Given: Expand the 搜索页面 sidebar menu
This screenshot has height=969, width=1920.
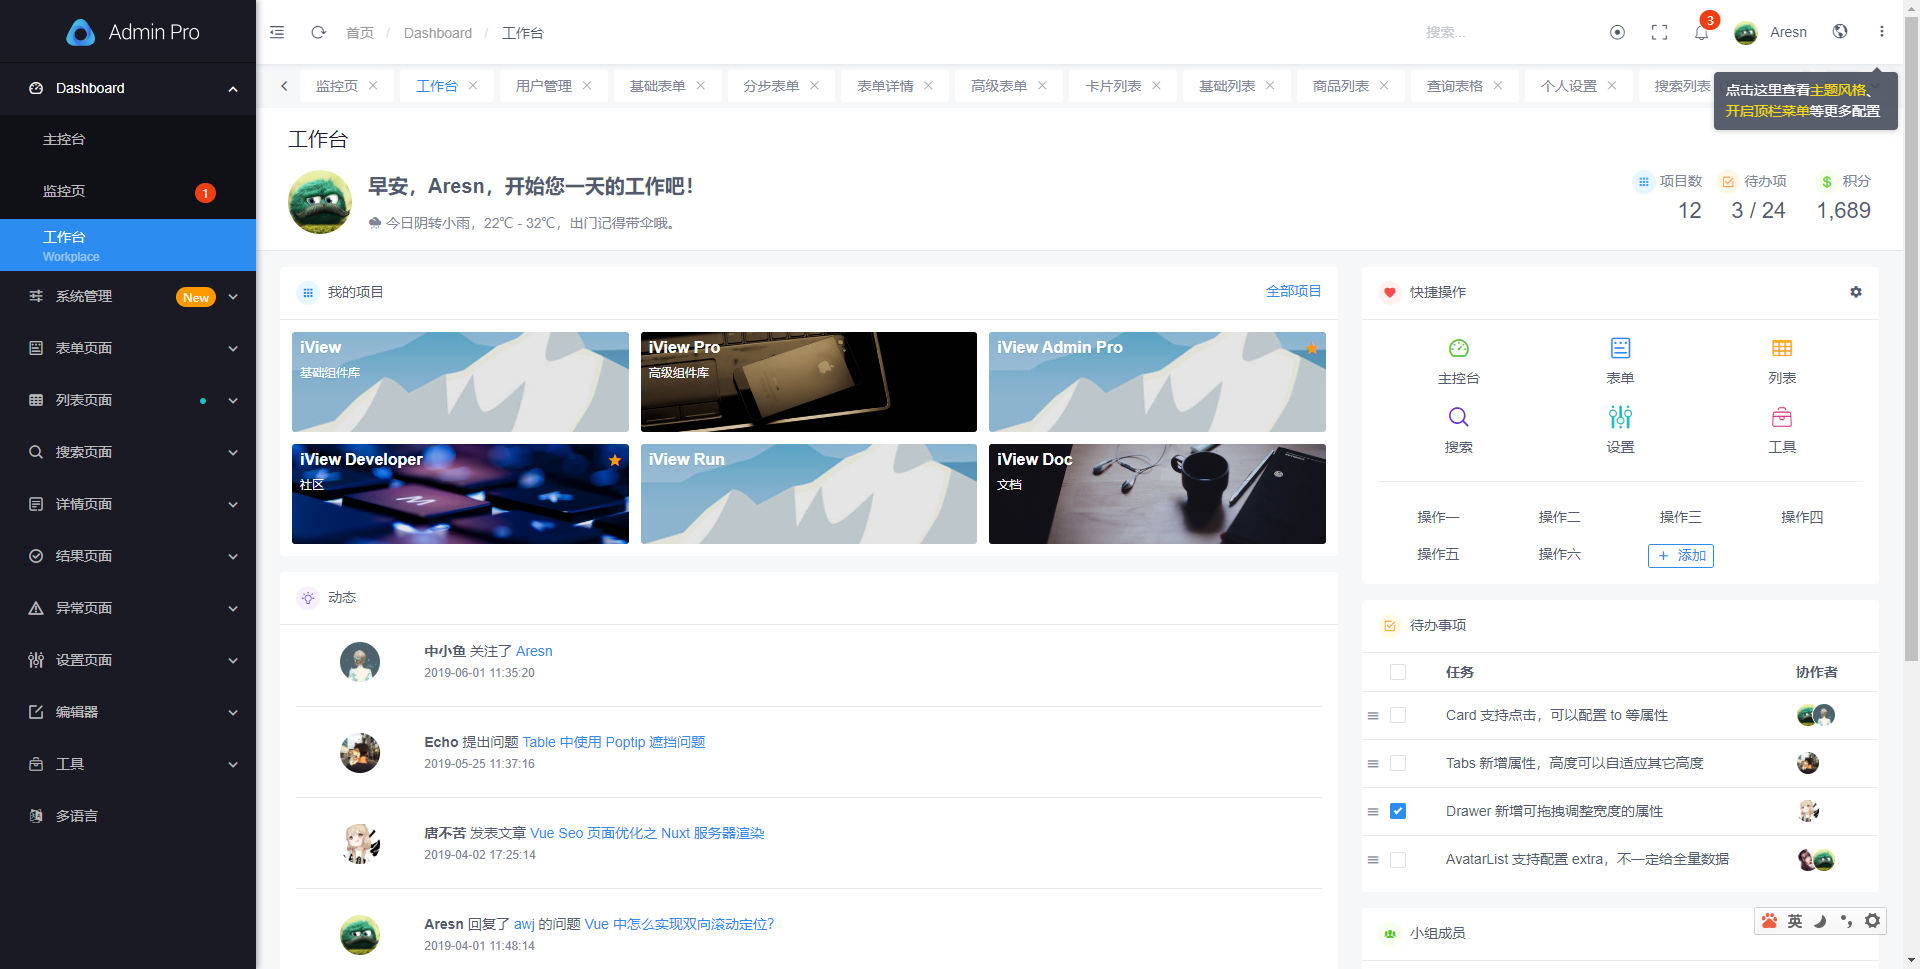Looking at the screenshot, I should tap(128, 452).
